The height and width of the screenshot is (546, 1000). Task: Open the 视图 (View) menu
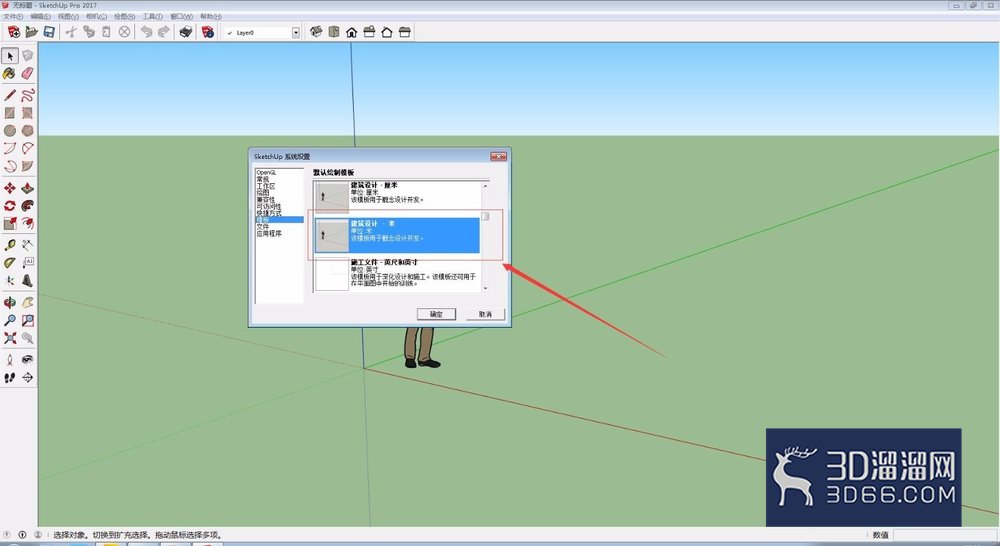[68, 17]
